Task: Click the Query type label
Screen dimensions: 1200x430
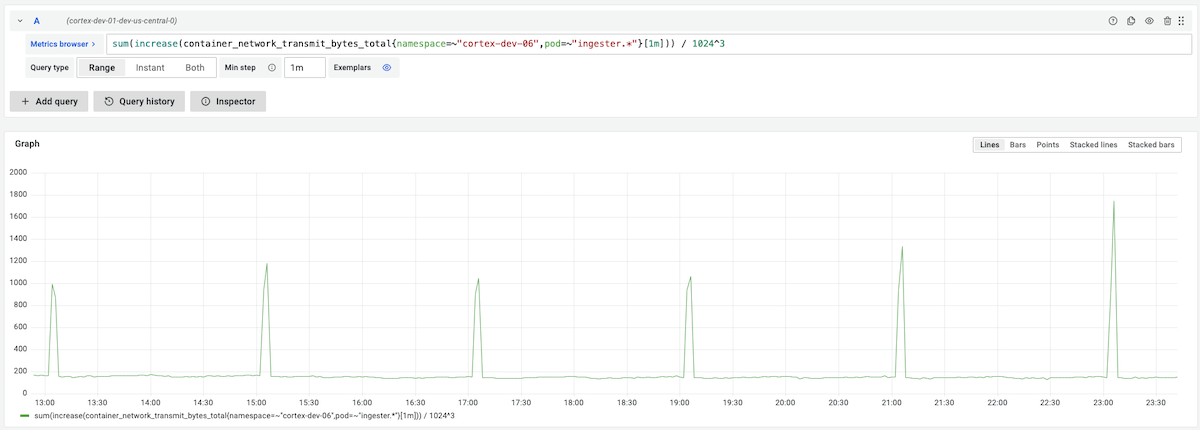Action: (x=50, y=68)
